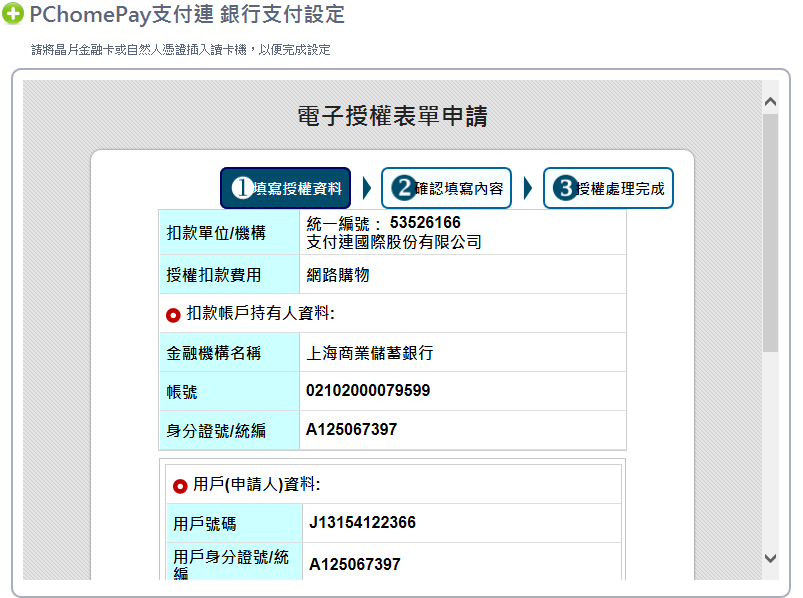Click the card reader instruction text below the title

[181, 50]
